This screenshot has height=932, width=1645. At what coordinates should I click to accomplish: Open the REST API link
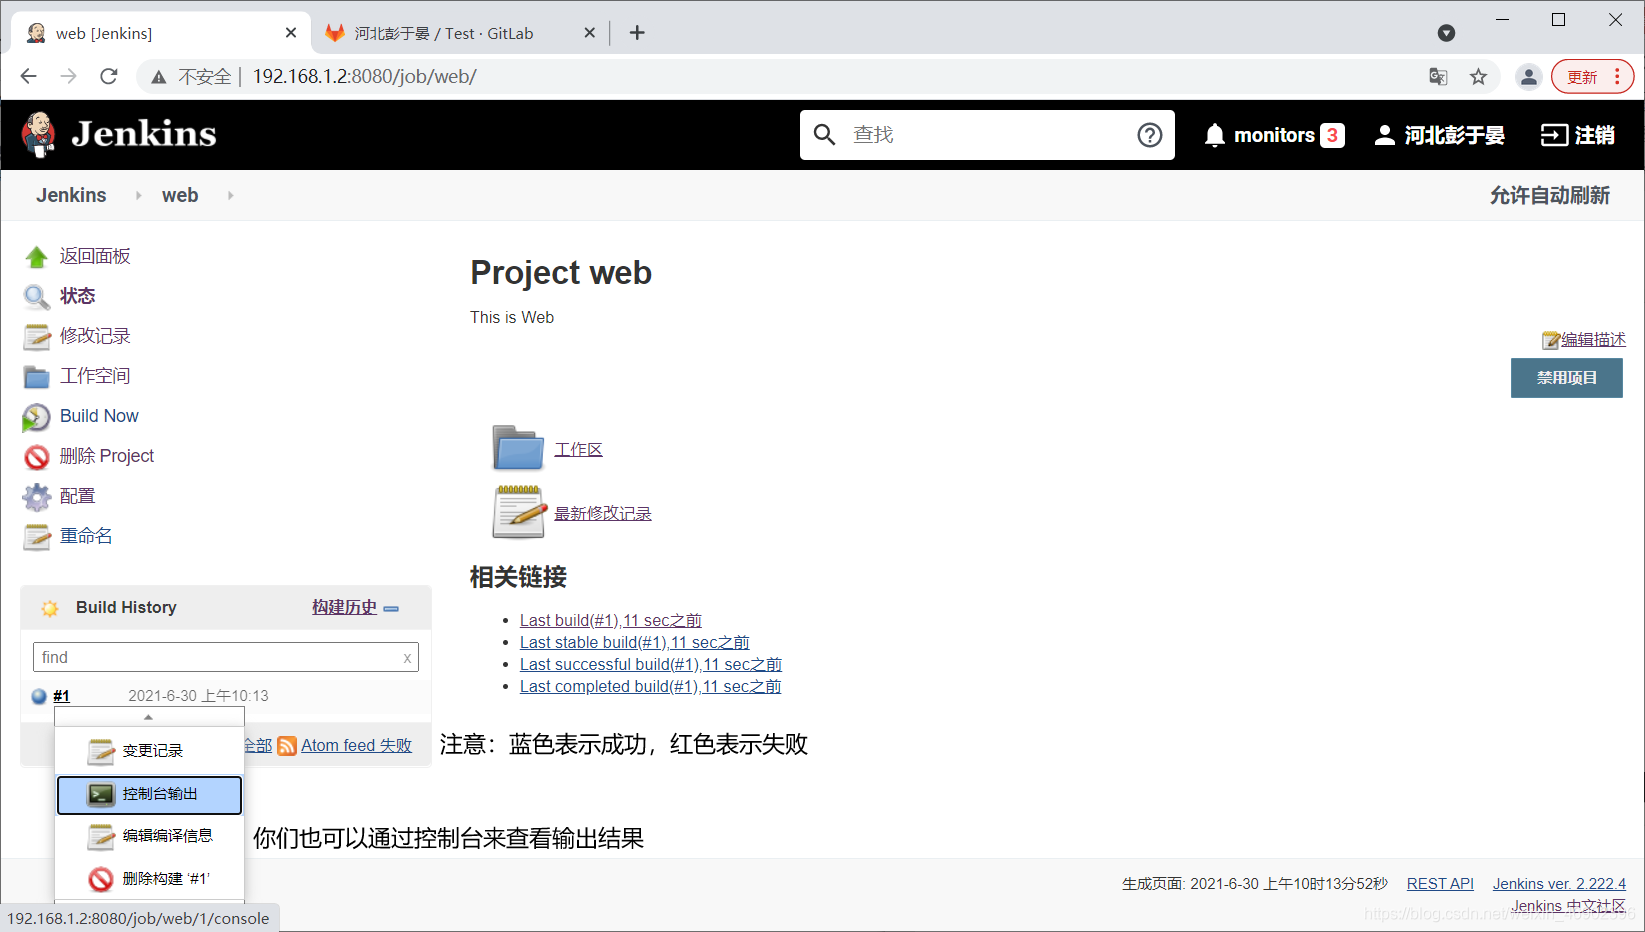(x=1440, y=884)
